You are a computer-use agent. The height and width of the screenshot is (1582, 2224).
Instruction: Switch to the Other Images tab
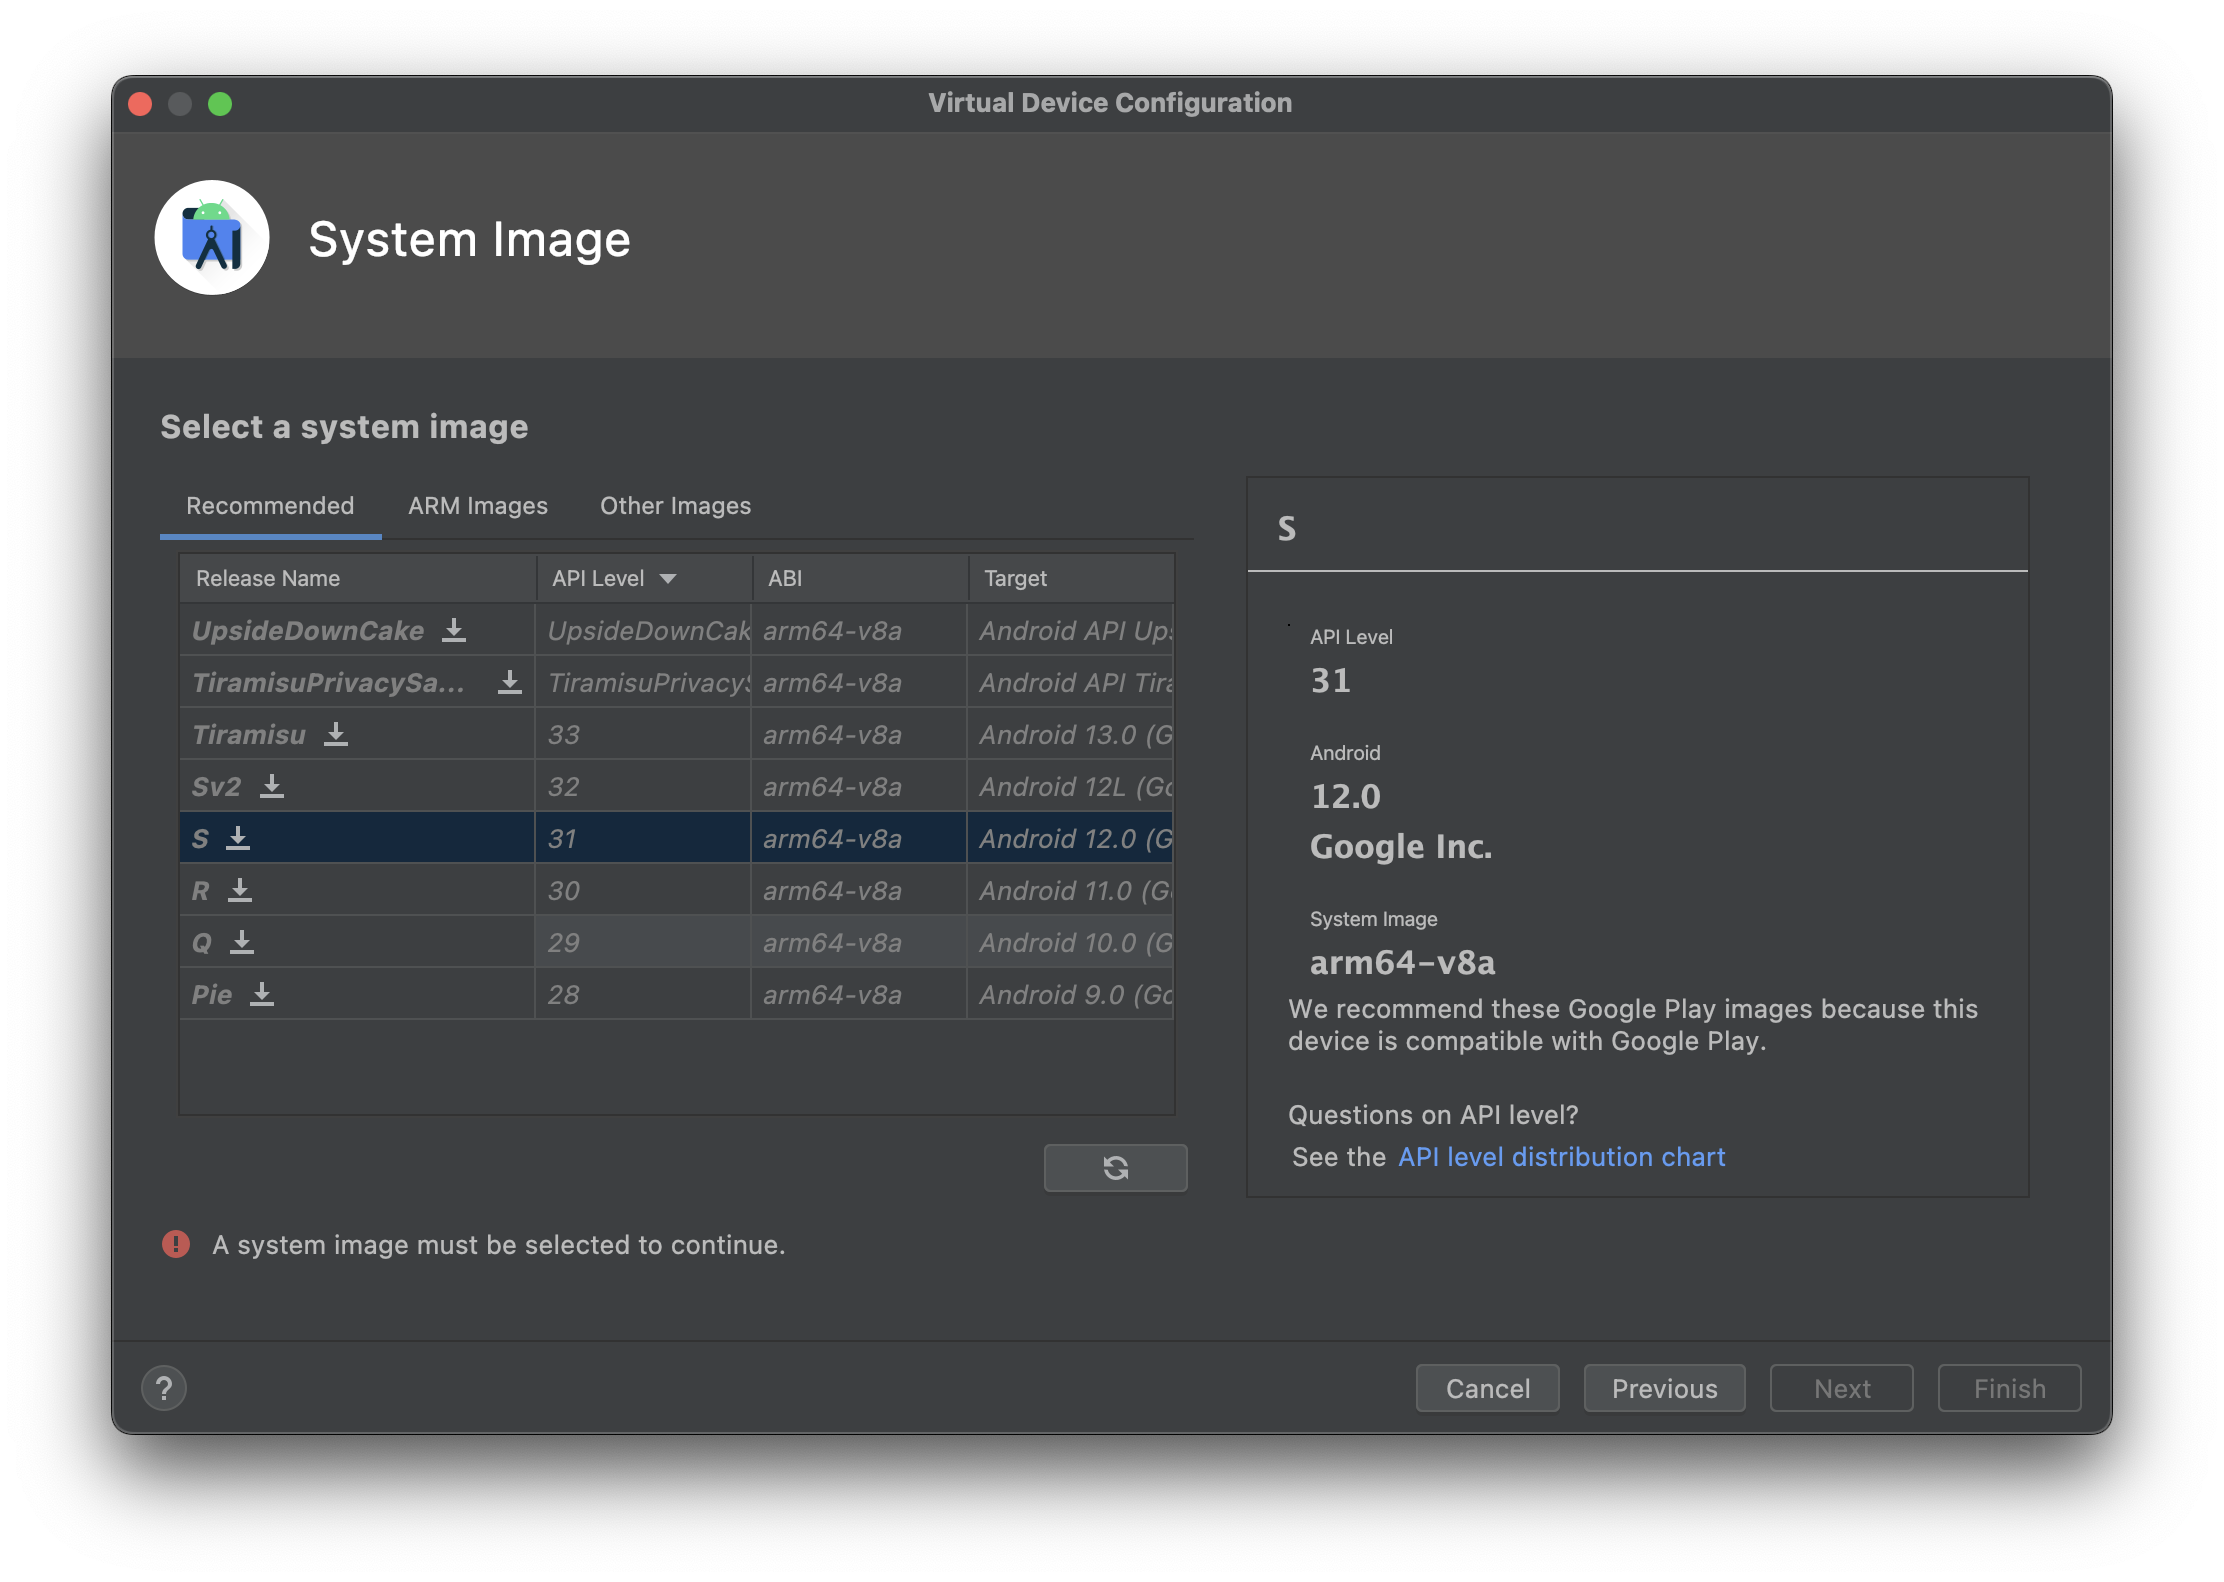click(x=676, y=506)
